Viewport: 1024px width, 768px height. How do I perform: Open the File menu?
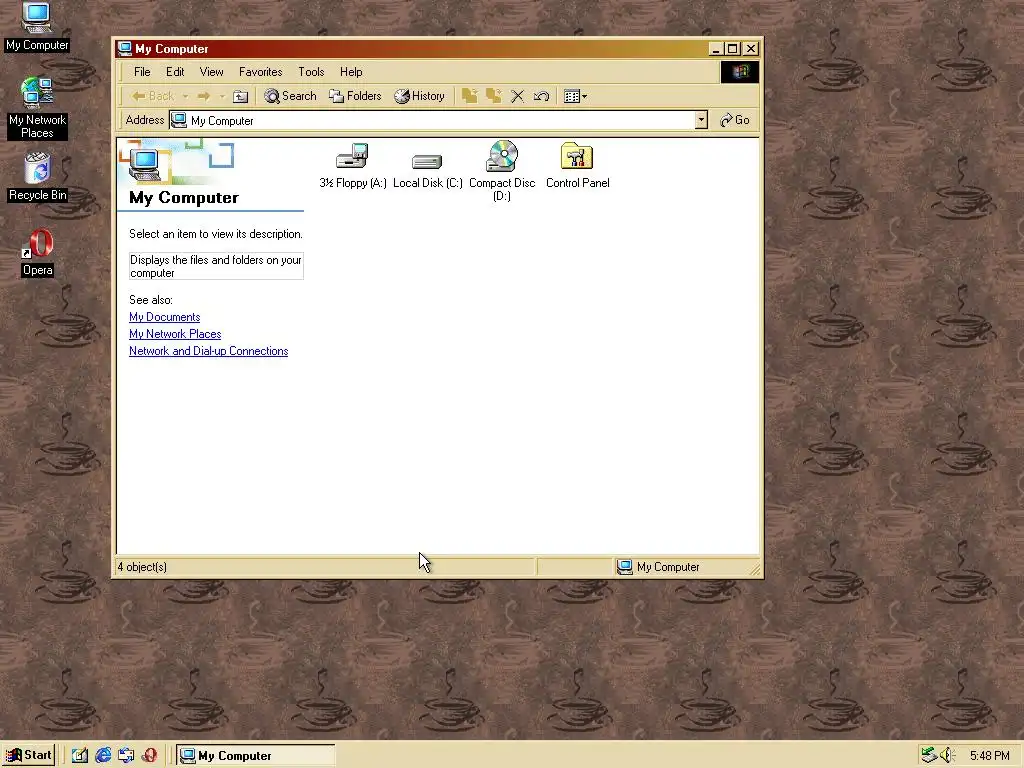142,72
